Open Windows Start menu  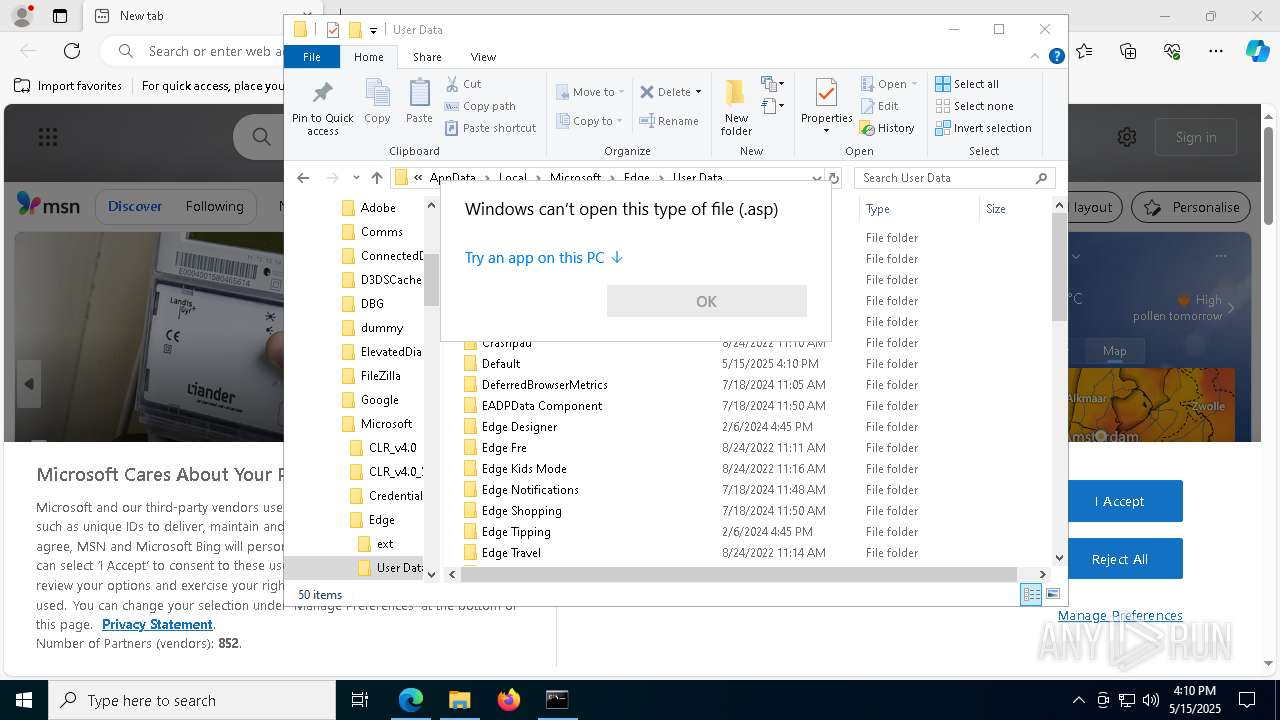24,700
